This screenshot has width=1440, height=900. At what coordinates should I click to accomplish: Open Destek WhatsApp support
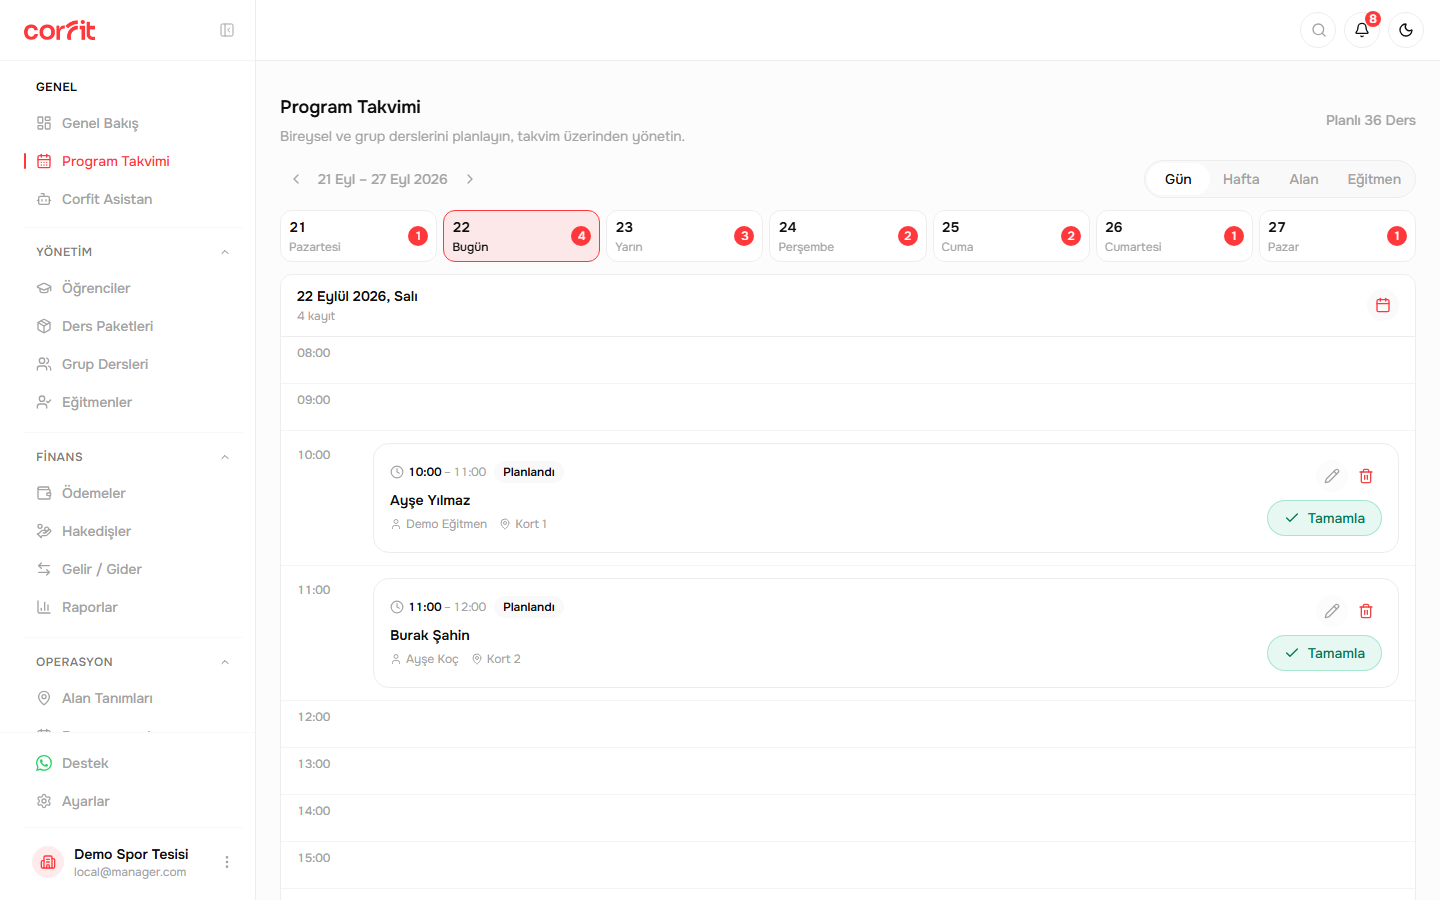132,763
